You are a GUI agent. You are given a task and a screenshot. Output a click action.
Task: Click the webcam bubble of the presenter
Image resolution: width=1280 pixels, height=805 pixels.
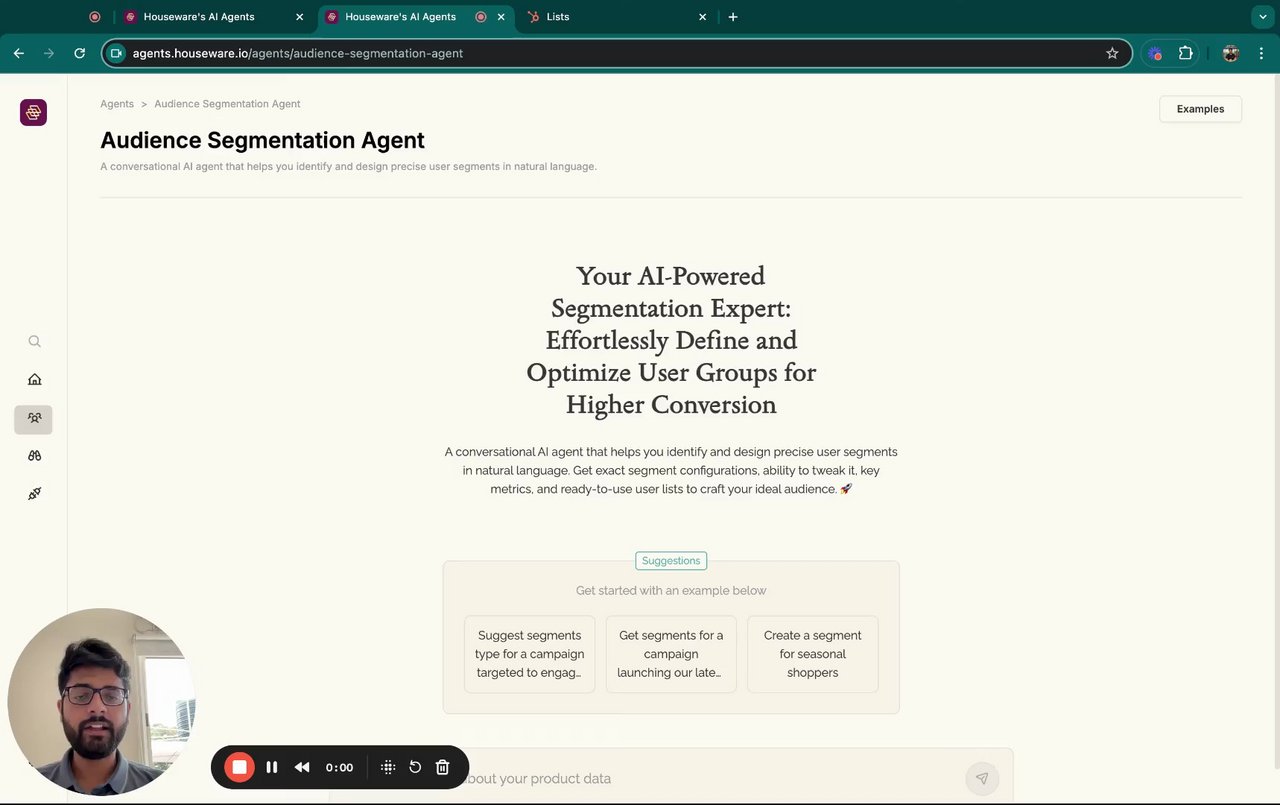click(x=101, y=702)
